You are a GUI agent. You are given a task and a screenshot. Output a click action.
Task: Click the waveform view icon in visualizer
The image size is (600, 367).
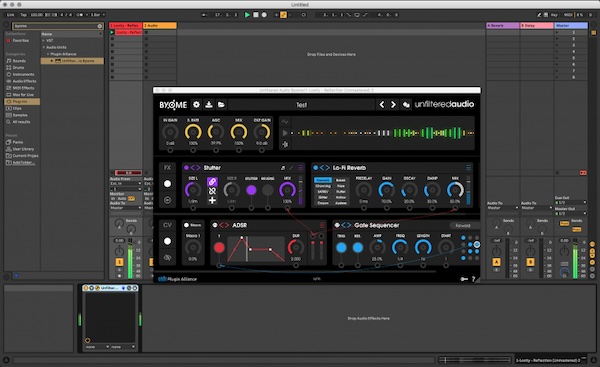coord(285,122)
